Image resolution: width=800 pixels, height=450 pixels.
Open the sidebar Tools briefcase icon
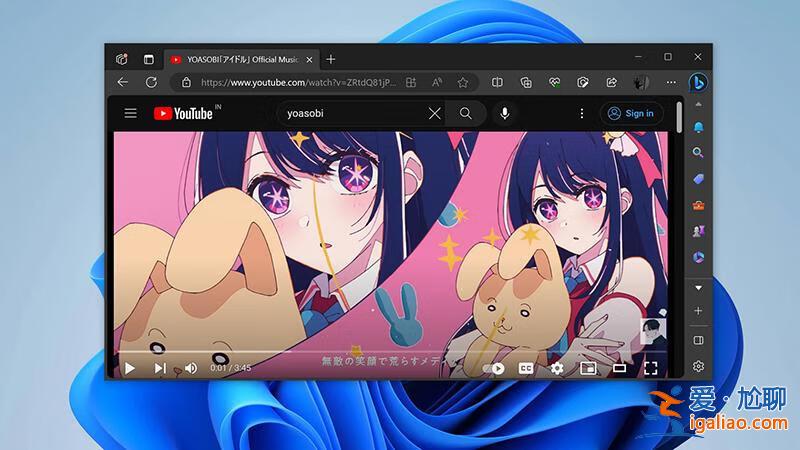pyautogui.click(x=698, y=205)
